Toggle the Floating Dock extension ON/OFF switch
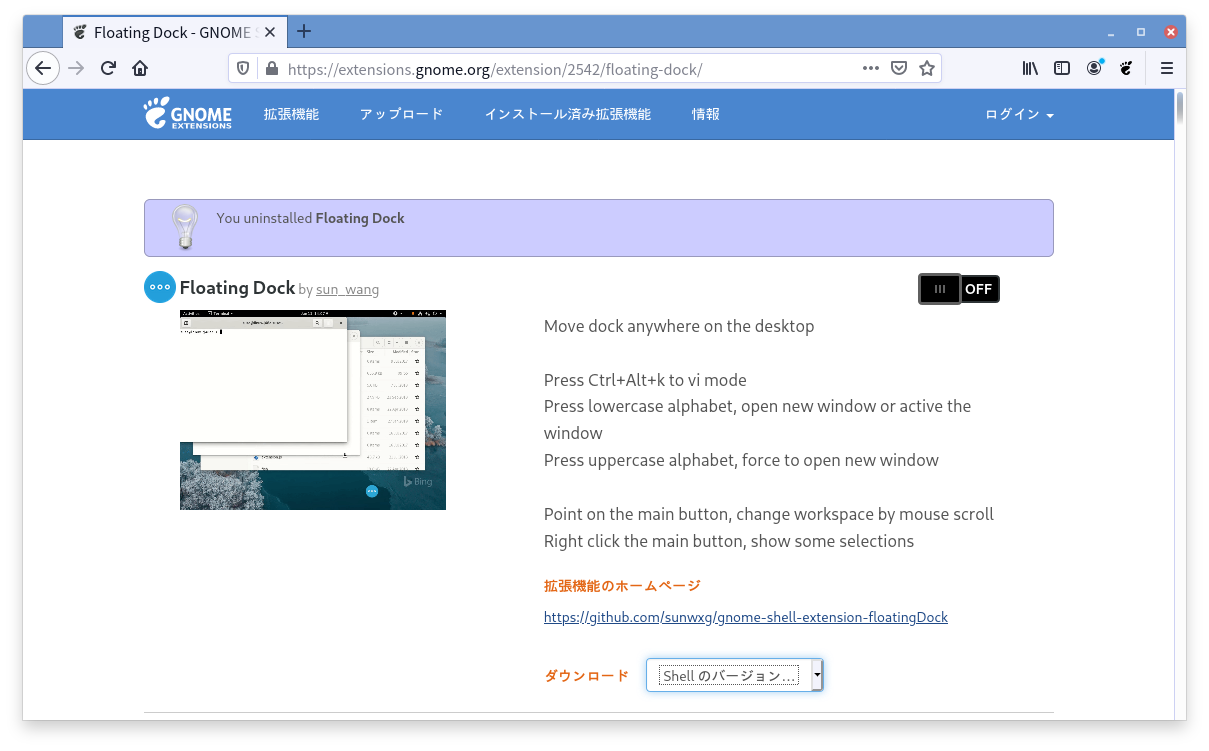 tap(959, 289)
